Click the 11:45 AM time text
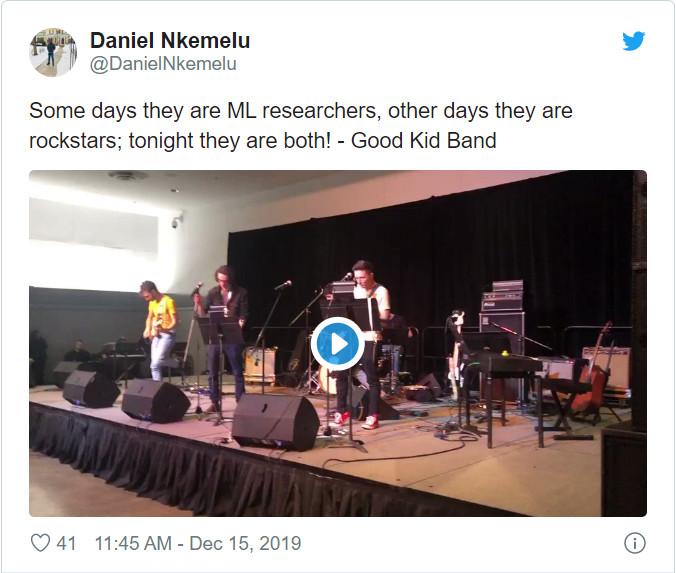 click(133, 543)
